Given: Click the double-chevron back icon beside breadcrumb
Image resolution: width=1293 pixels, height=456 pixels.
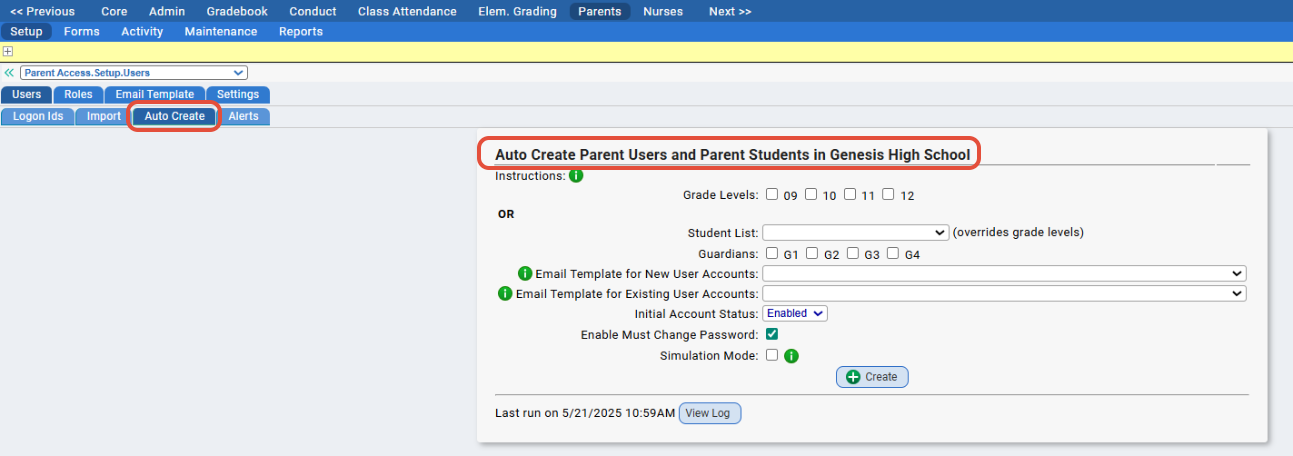Looking at the screenshot, I should 9,73.
